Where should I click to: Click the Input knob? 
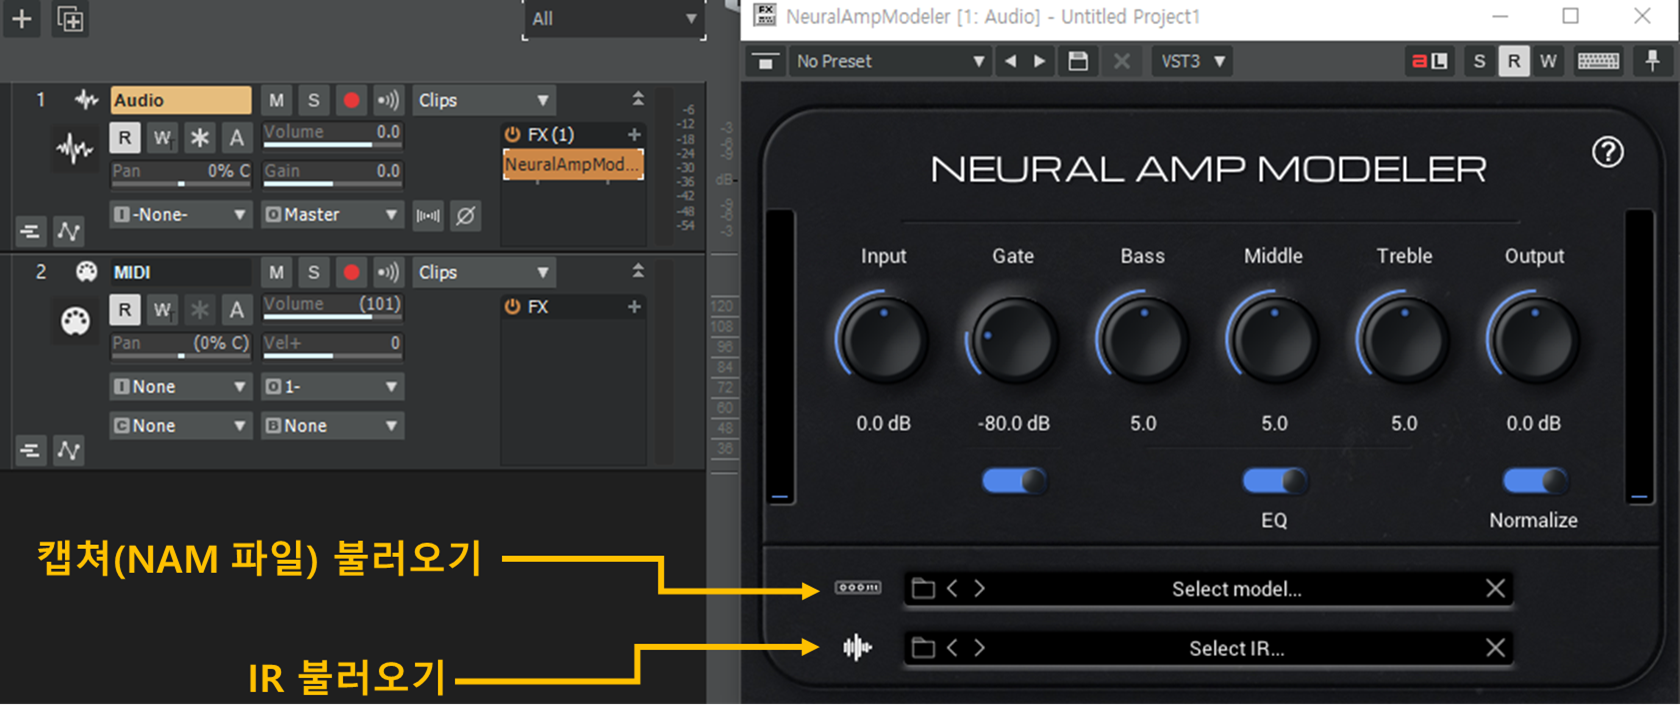point(882,340)
